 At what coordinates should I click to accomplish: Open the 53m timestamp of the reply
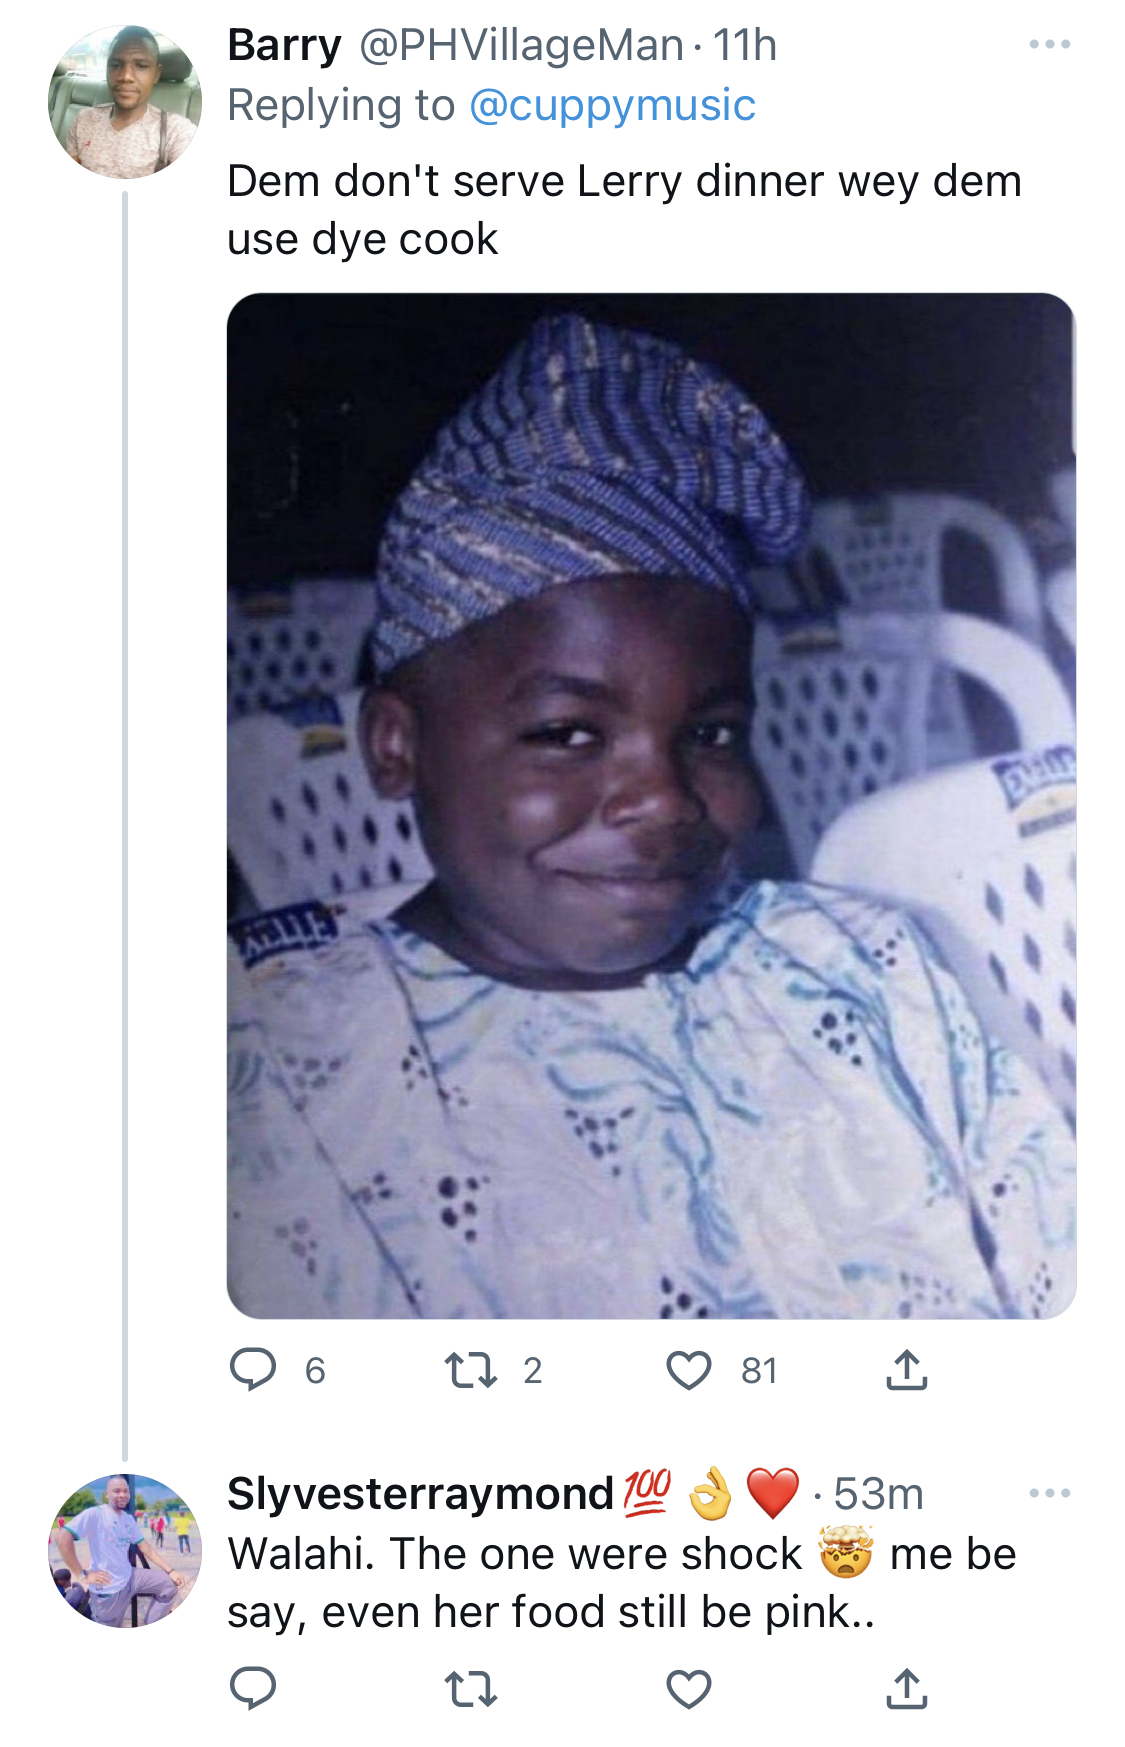coord(879,1494)
